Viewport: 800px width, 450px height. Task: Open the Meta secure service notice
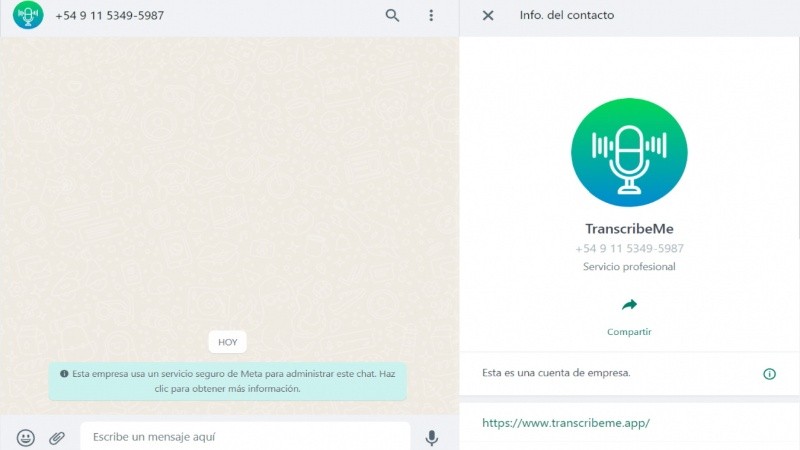coord(228,381)
